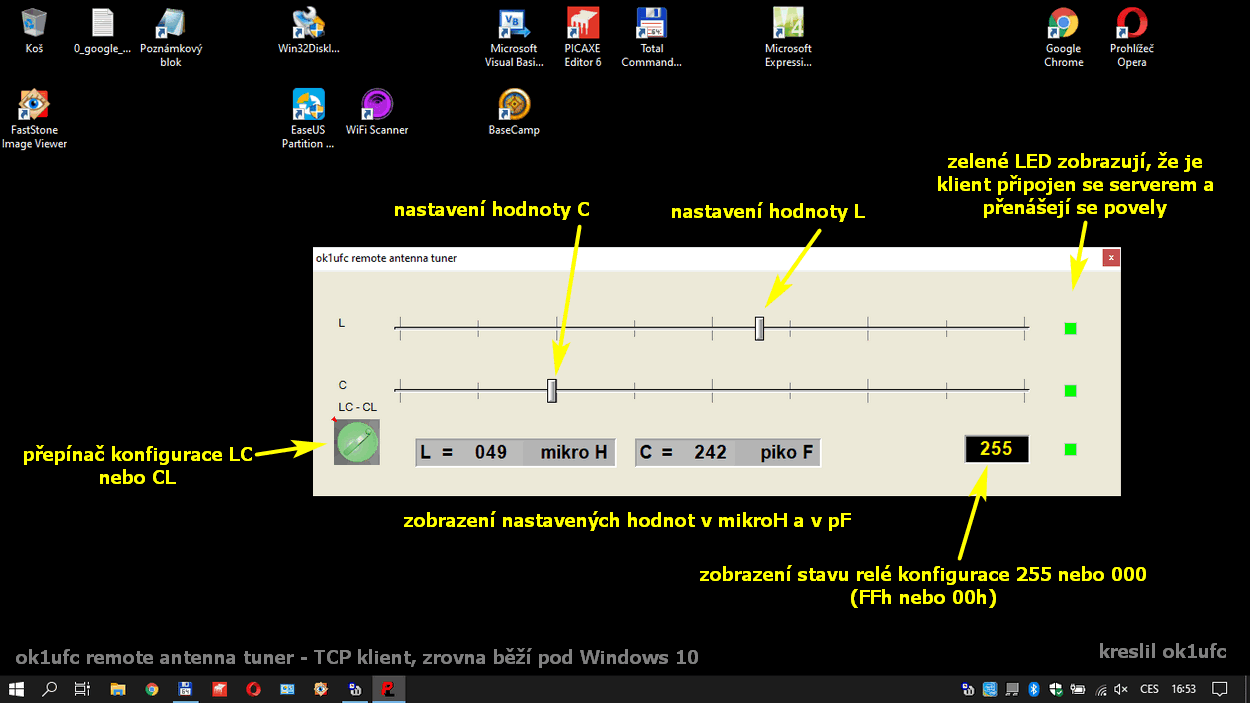Launch WiFi Scanner
1250x703 pixels.
click(x=377, y=105)
